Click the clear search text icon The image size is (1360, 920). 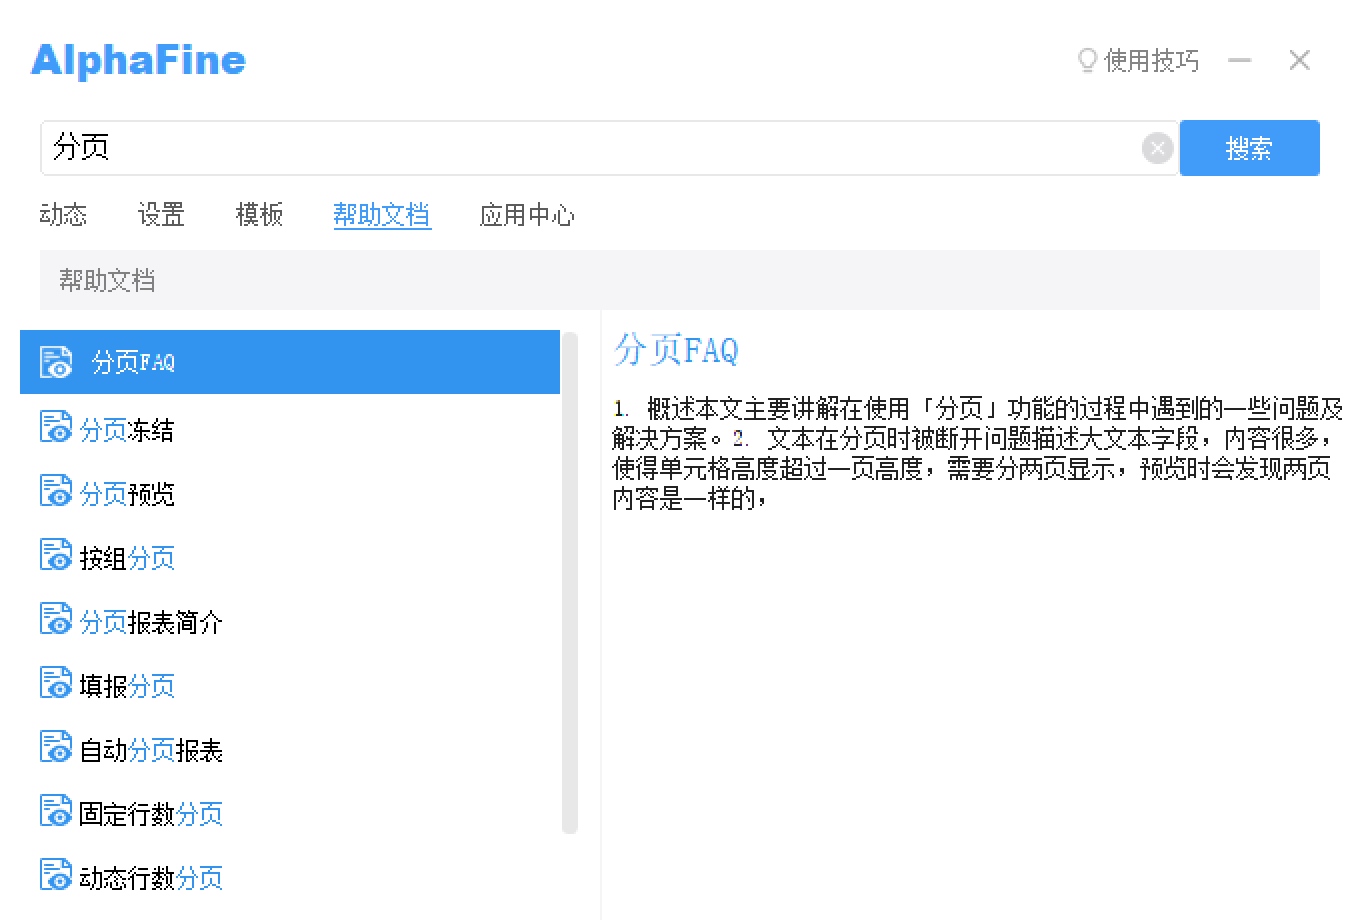pos(1157,149)
